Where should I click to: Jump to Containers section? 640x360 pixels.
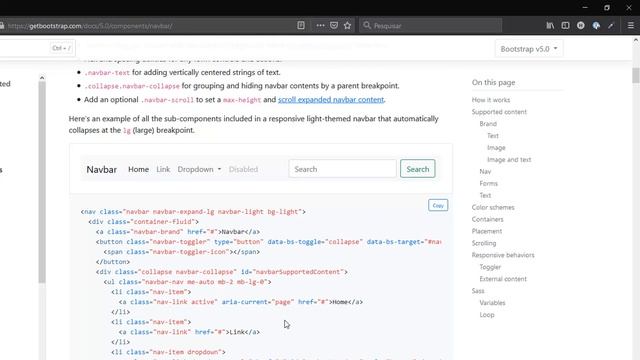(x=487, y=219)
